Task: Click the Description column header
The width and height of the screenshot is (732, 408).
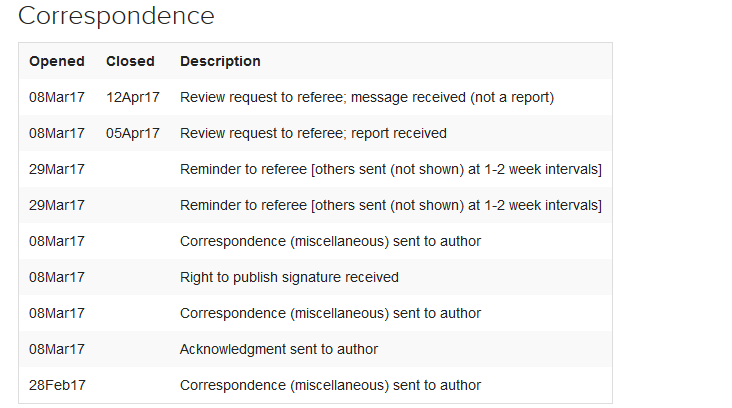Action: click(220, 61)
